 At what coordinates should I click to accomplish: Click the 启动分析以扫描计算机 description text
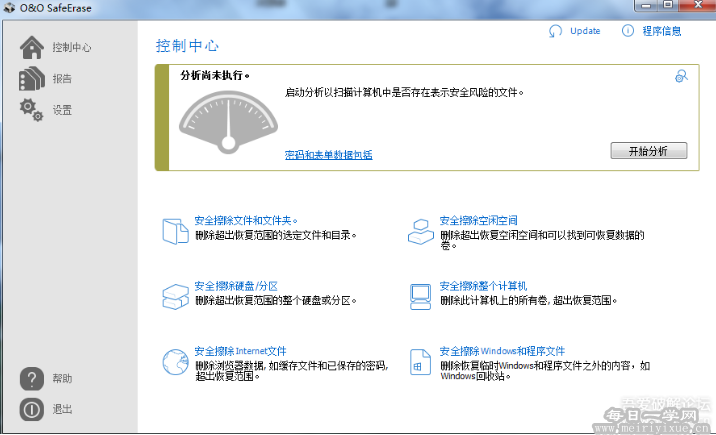pyautogui.click(x=404, y=93)
